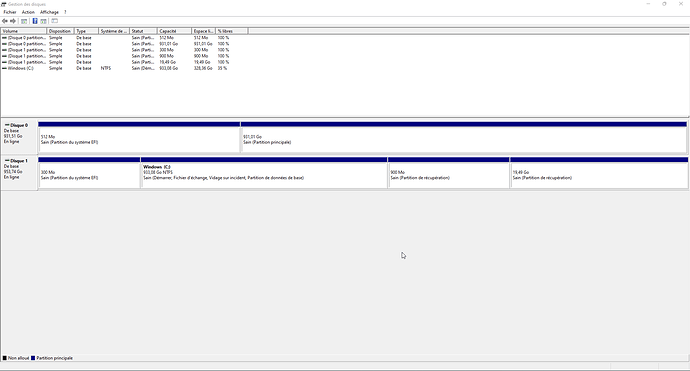
Task: Select the Disque 1 disk label
Action: [x=18, y=161]
